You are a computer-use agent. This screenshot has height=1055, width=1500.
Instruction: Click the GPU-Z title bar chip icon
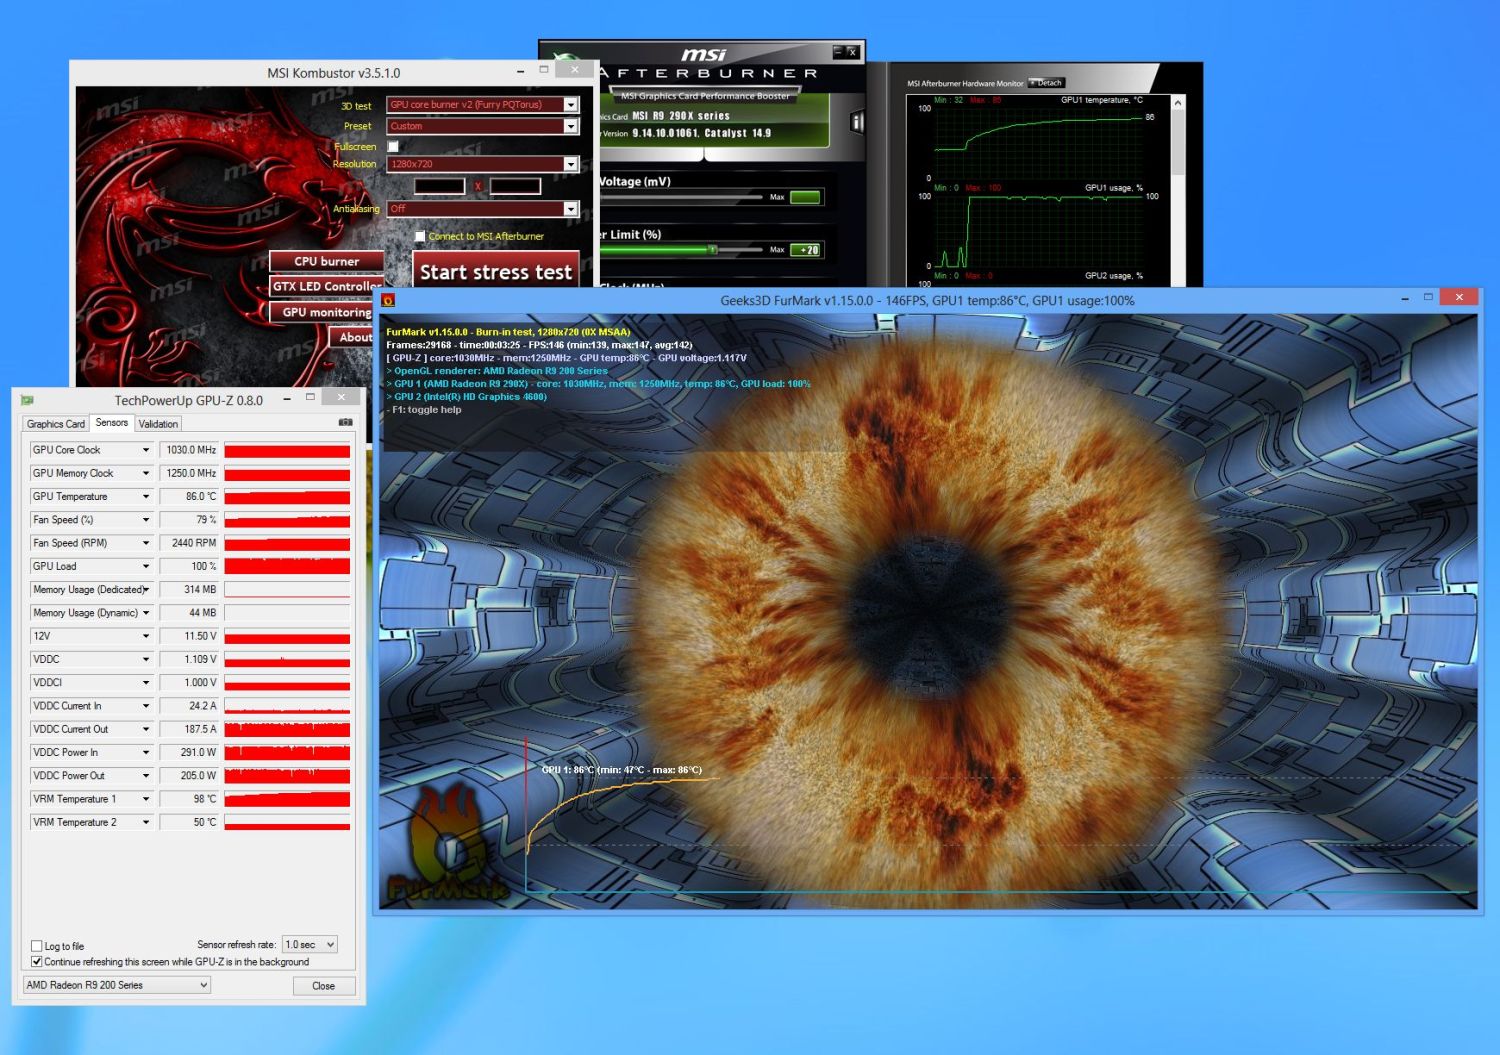pyautogui.click(x=28, y=400)
